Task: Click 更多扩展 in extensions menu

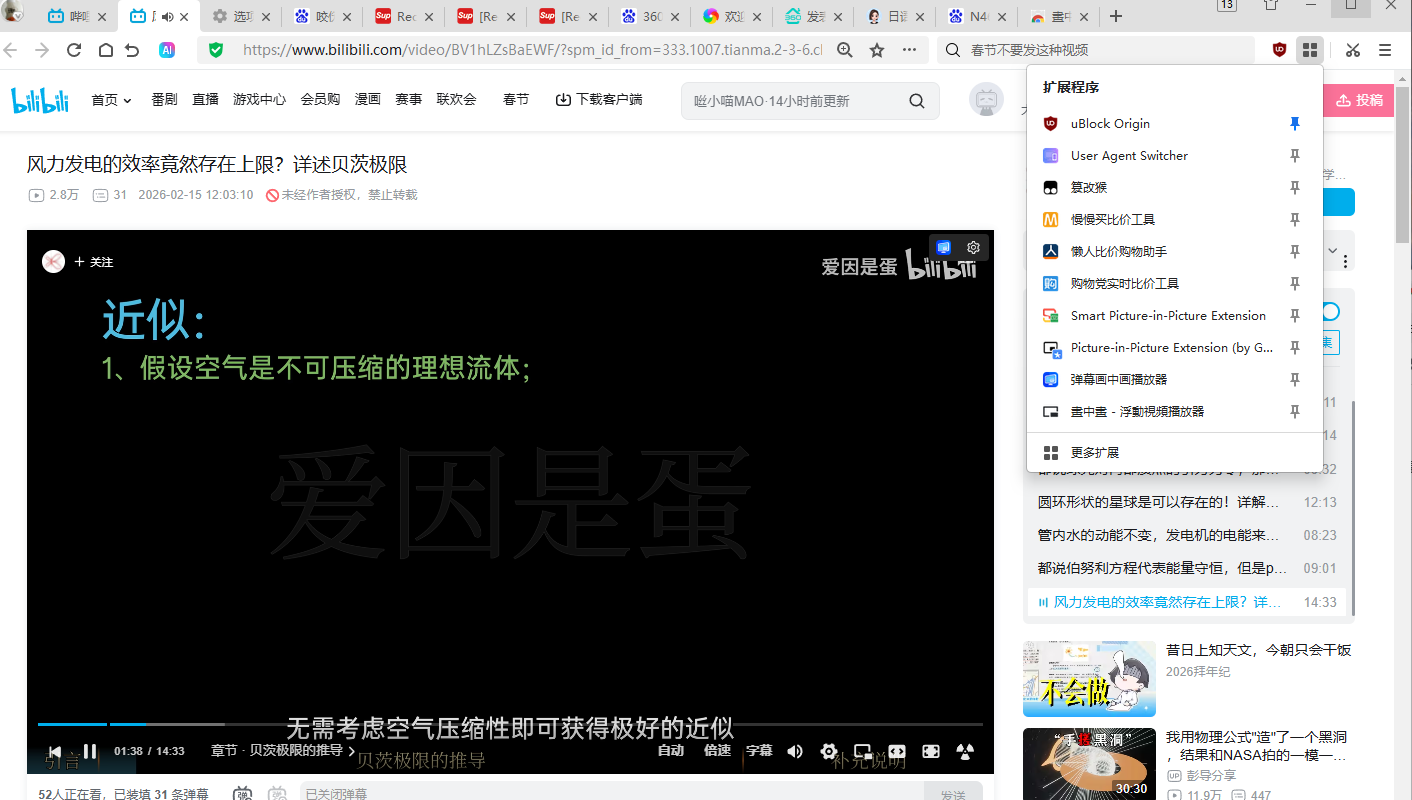Action: [x=1175, y=453]
